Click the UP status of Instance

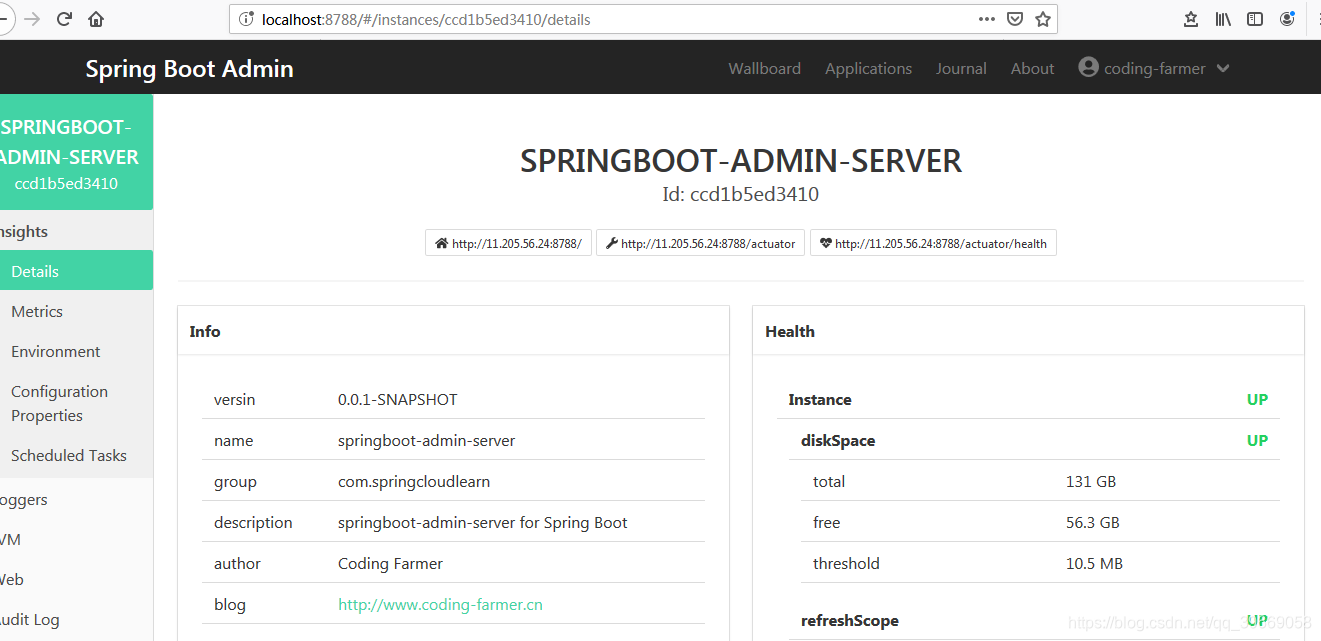tap(1257, 399)
